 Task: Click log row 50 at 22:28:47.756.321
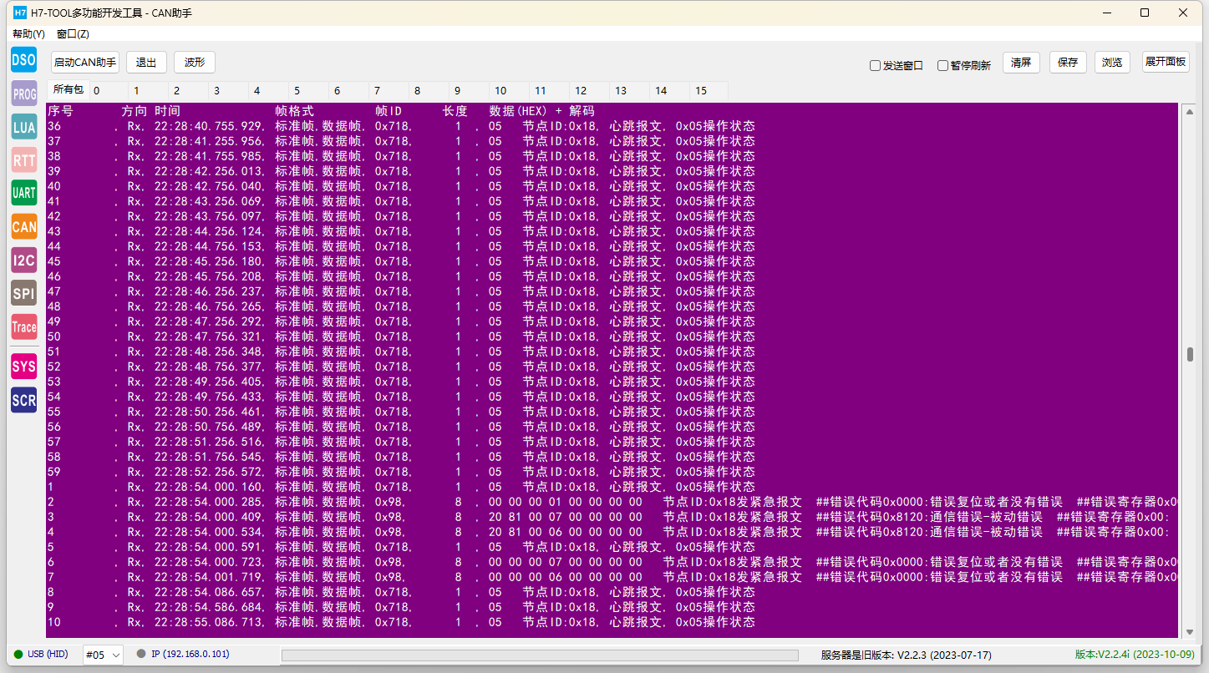click(401, 337)
